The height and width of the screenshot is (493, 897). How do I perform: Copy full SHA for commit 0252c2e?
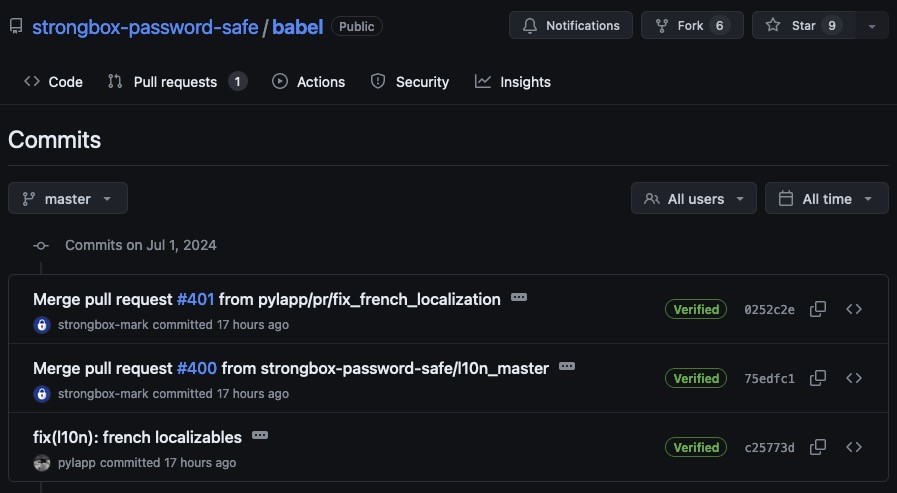818,309
